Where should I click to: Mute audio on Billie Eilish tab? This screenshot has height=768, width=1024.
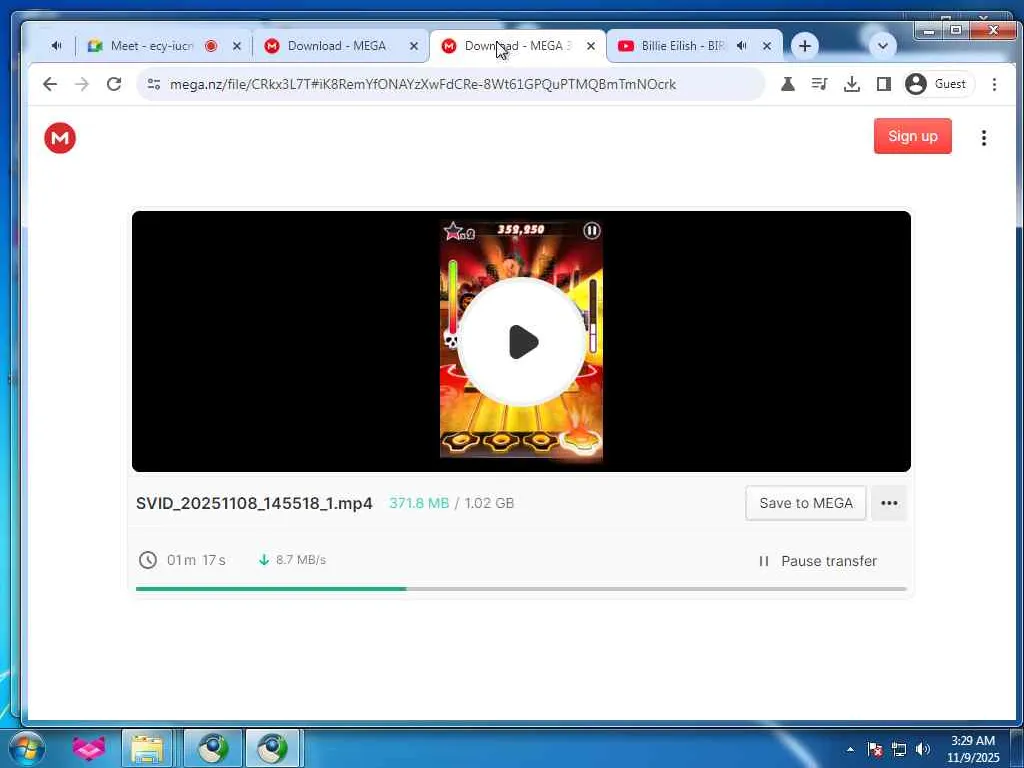pyautogui.click(x=742, y=46)
